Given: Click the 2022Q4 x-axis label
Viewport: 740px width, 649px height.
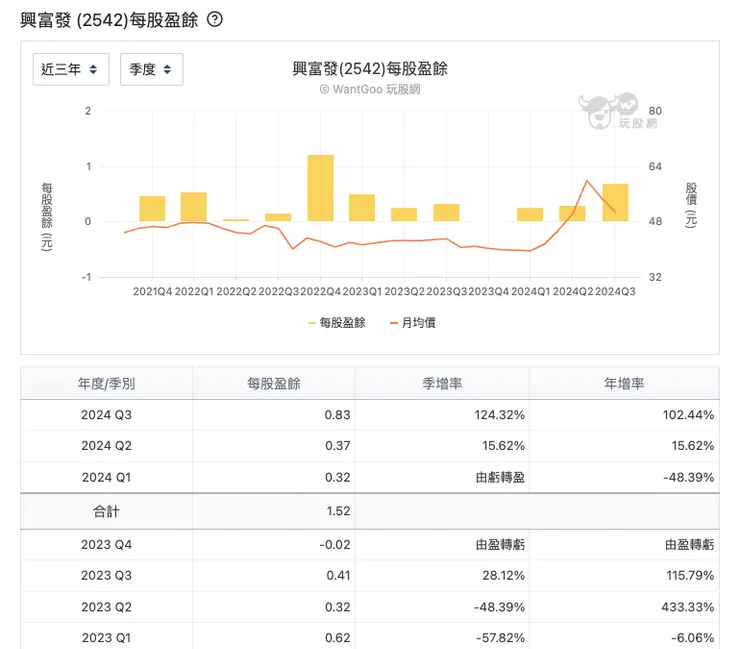Looking at the screenshot, I should click(320, 292).
